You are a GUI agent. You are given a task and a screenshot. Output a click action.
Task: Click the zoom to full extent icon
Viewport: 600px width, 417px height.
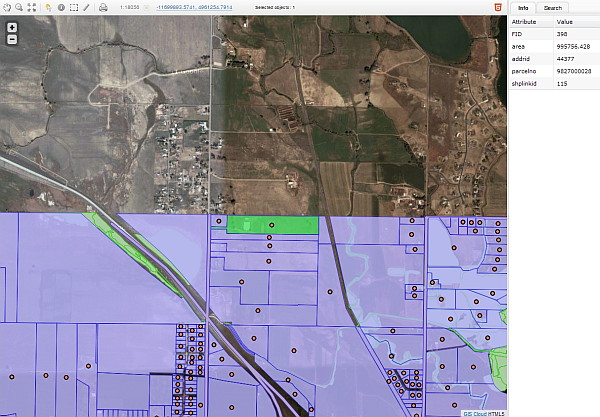tap(32, 7)
